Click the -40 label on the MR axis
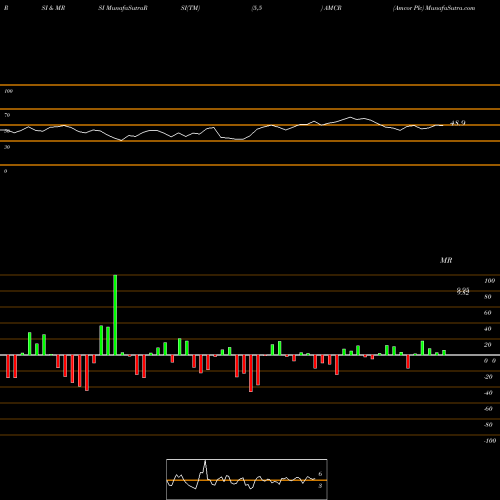The width and height of the screenshot is (500, 500). tap(488, 393)
